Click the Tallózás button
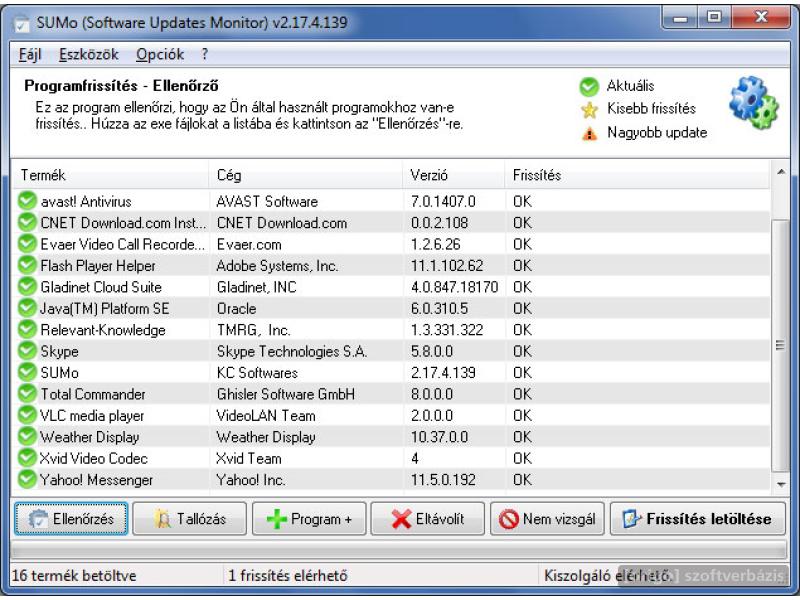Image resolution: width=800 pixels, height=600 pixels. (x=190, y=519)
